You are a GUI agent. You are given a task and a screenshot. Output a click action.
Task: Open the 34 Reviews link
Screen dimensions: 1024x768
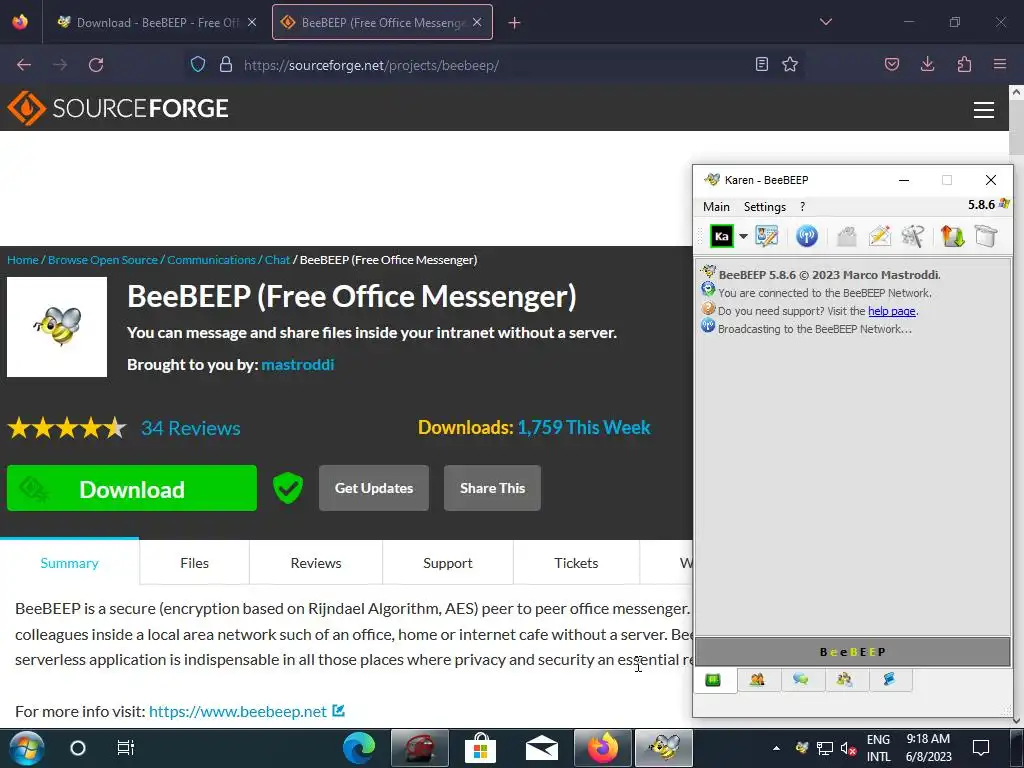(x=191, y=428)
